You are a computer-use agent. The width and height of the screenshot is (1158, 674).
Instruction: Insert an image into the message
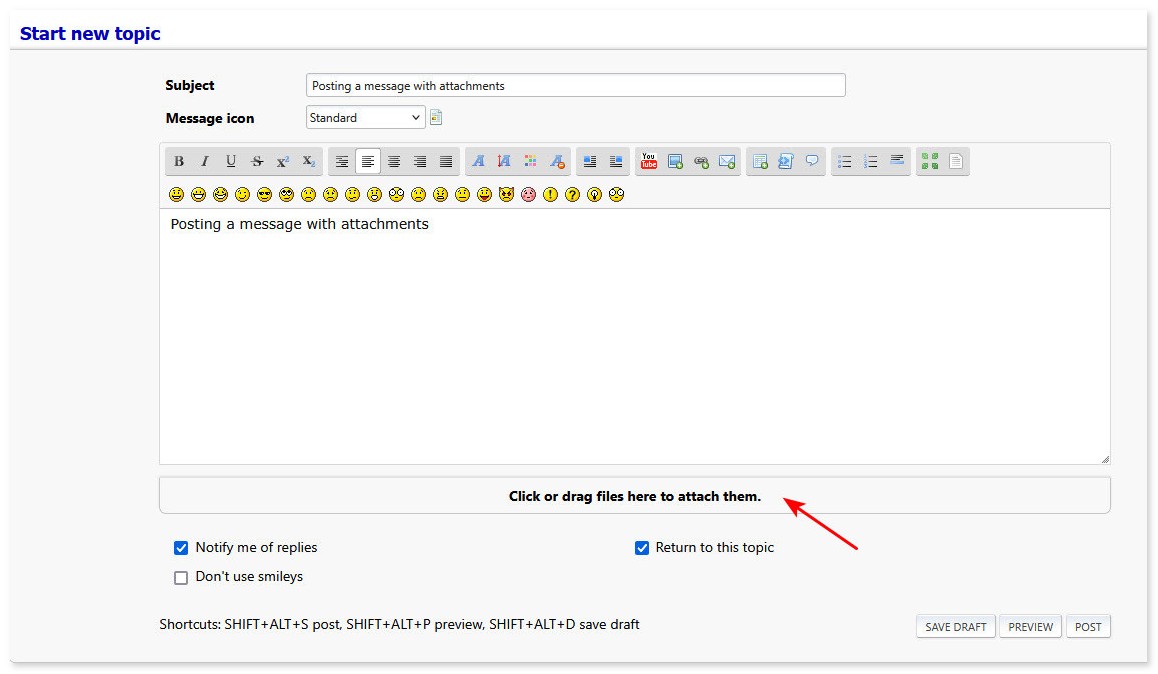click(x=674, y=161)
